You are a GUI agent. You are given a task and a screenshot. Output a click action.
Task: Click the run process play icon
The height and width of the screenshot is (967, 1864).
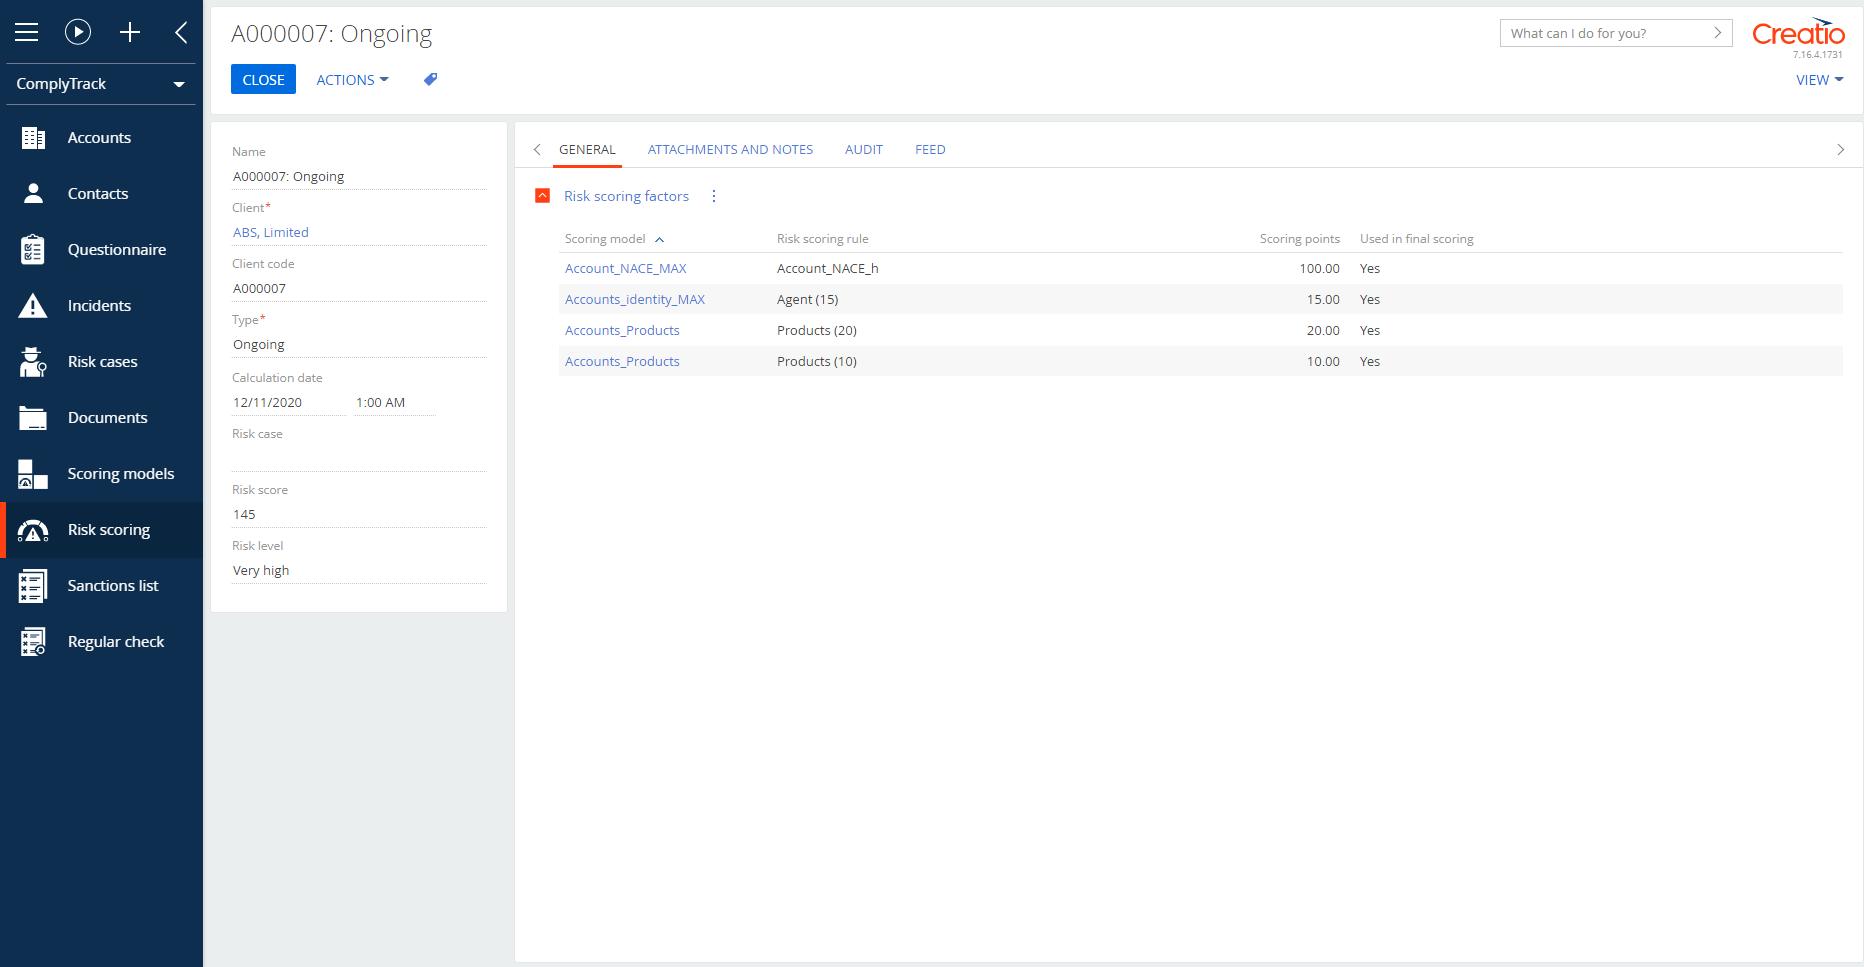[x=78, y=32]
